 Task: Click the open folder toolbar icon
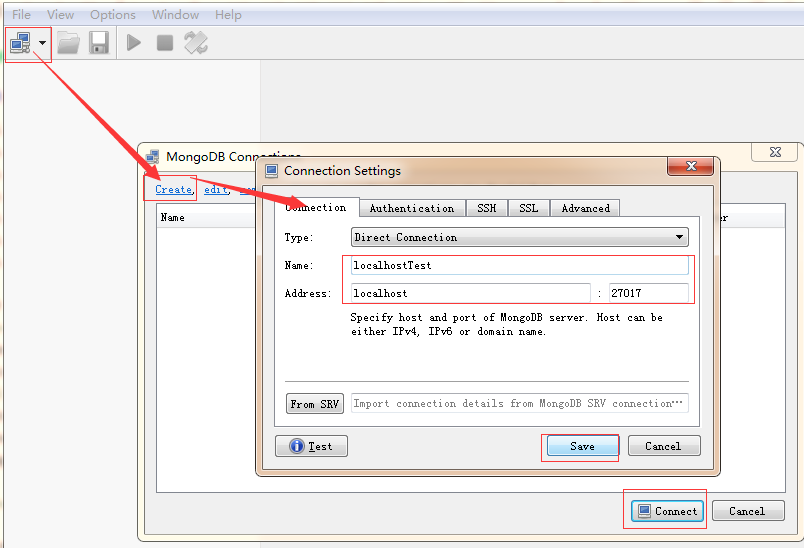(68, 43)
